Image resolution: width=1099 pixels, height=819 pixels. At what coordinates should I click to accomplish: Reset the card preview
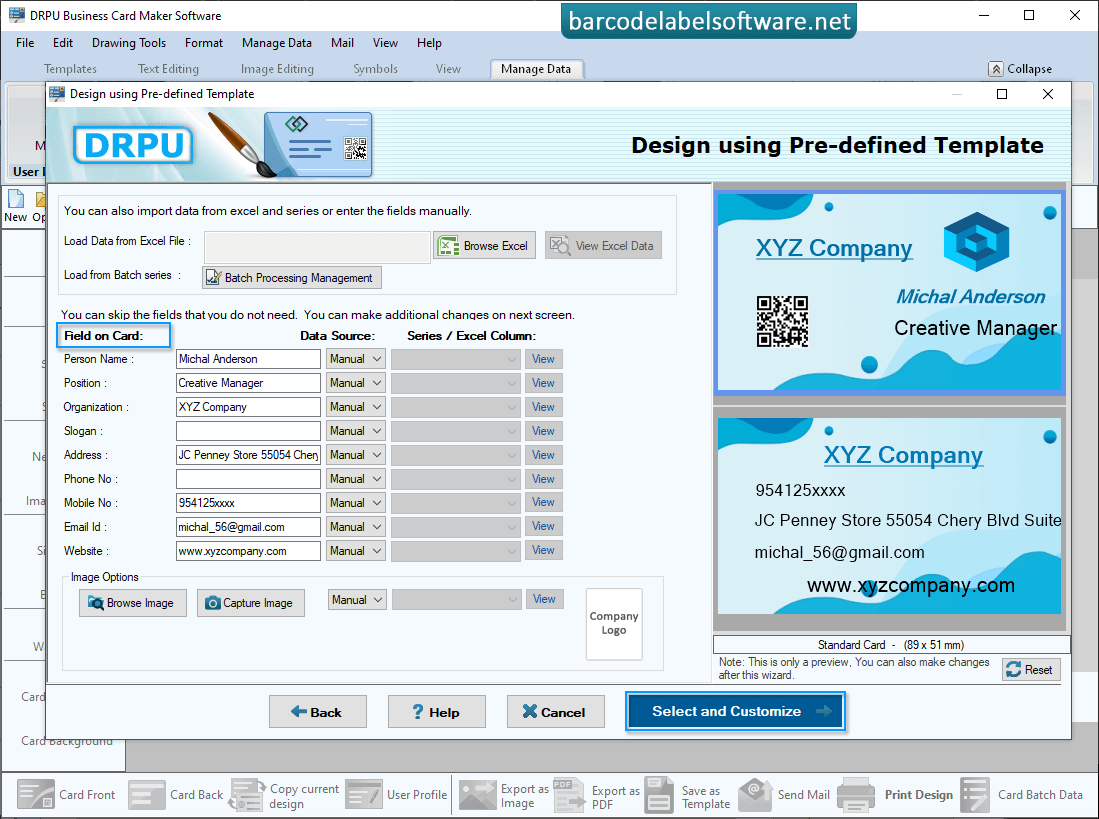tap(1031, 670)
